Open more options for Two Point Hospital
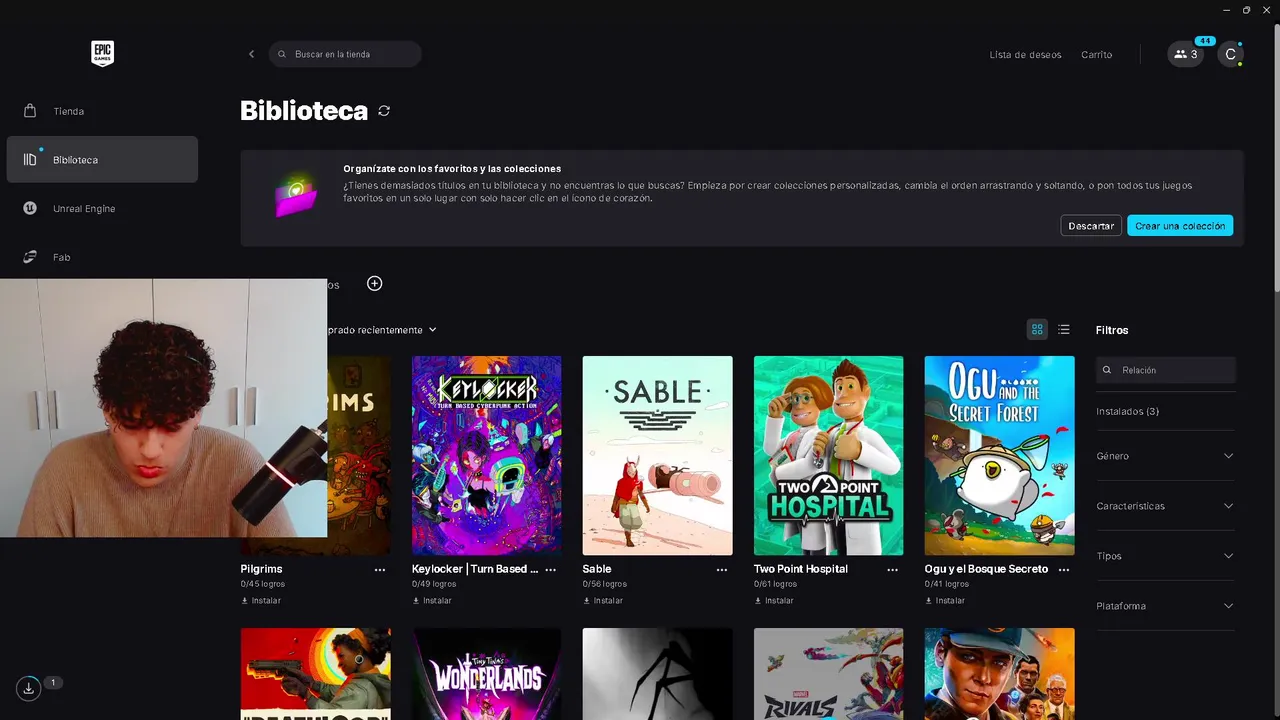The image size is (1280, 720). point(893,569)
